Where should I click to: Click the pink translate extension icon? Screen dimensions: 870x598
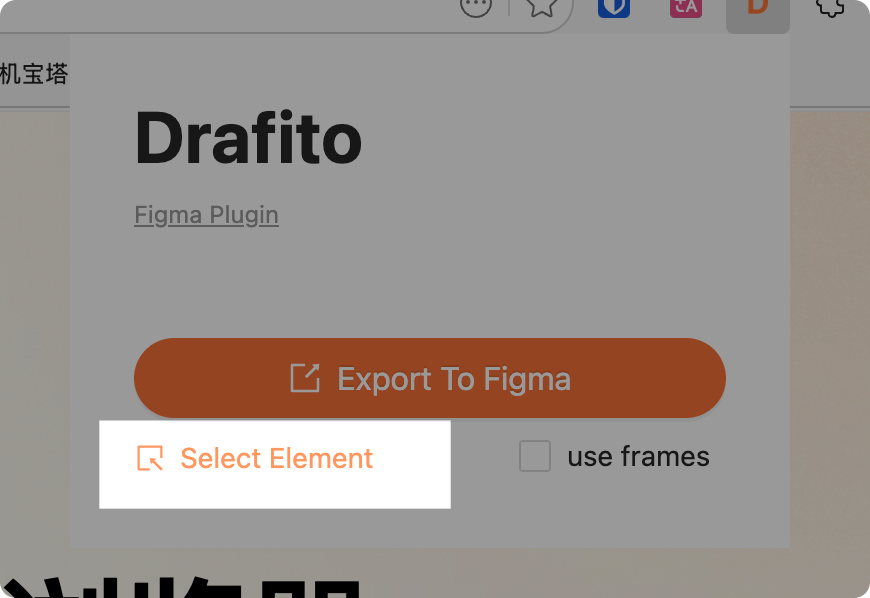[x=686, y=8]
